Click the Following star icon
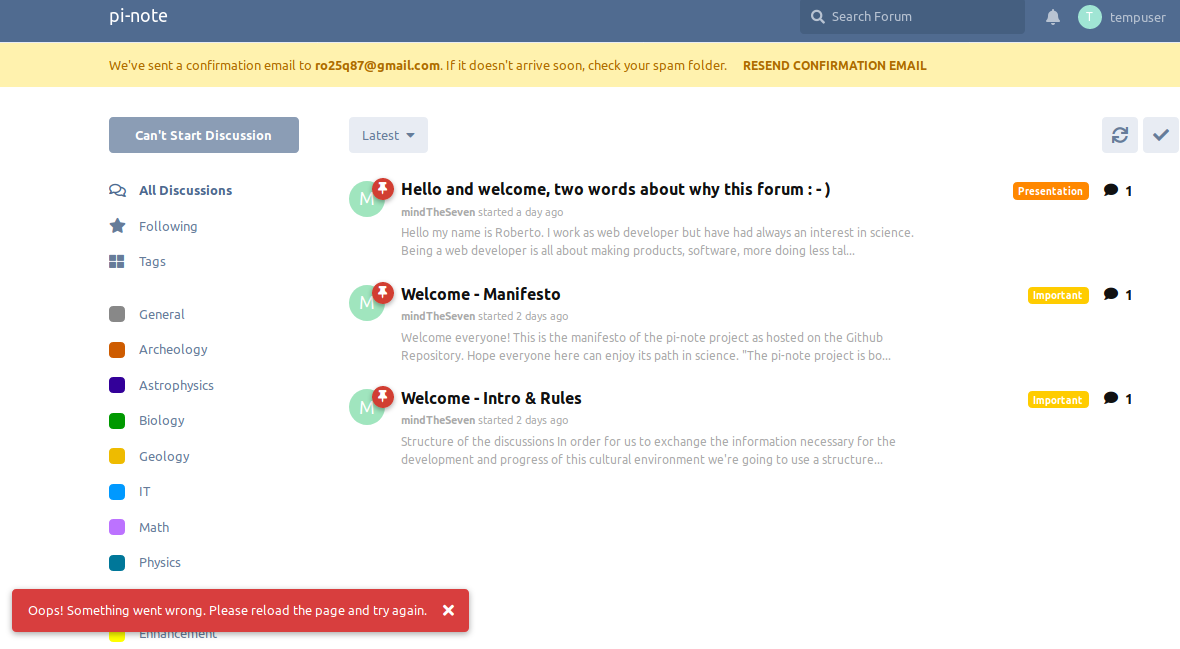1180x649 pixels. coord(117,226)
